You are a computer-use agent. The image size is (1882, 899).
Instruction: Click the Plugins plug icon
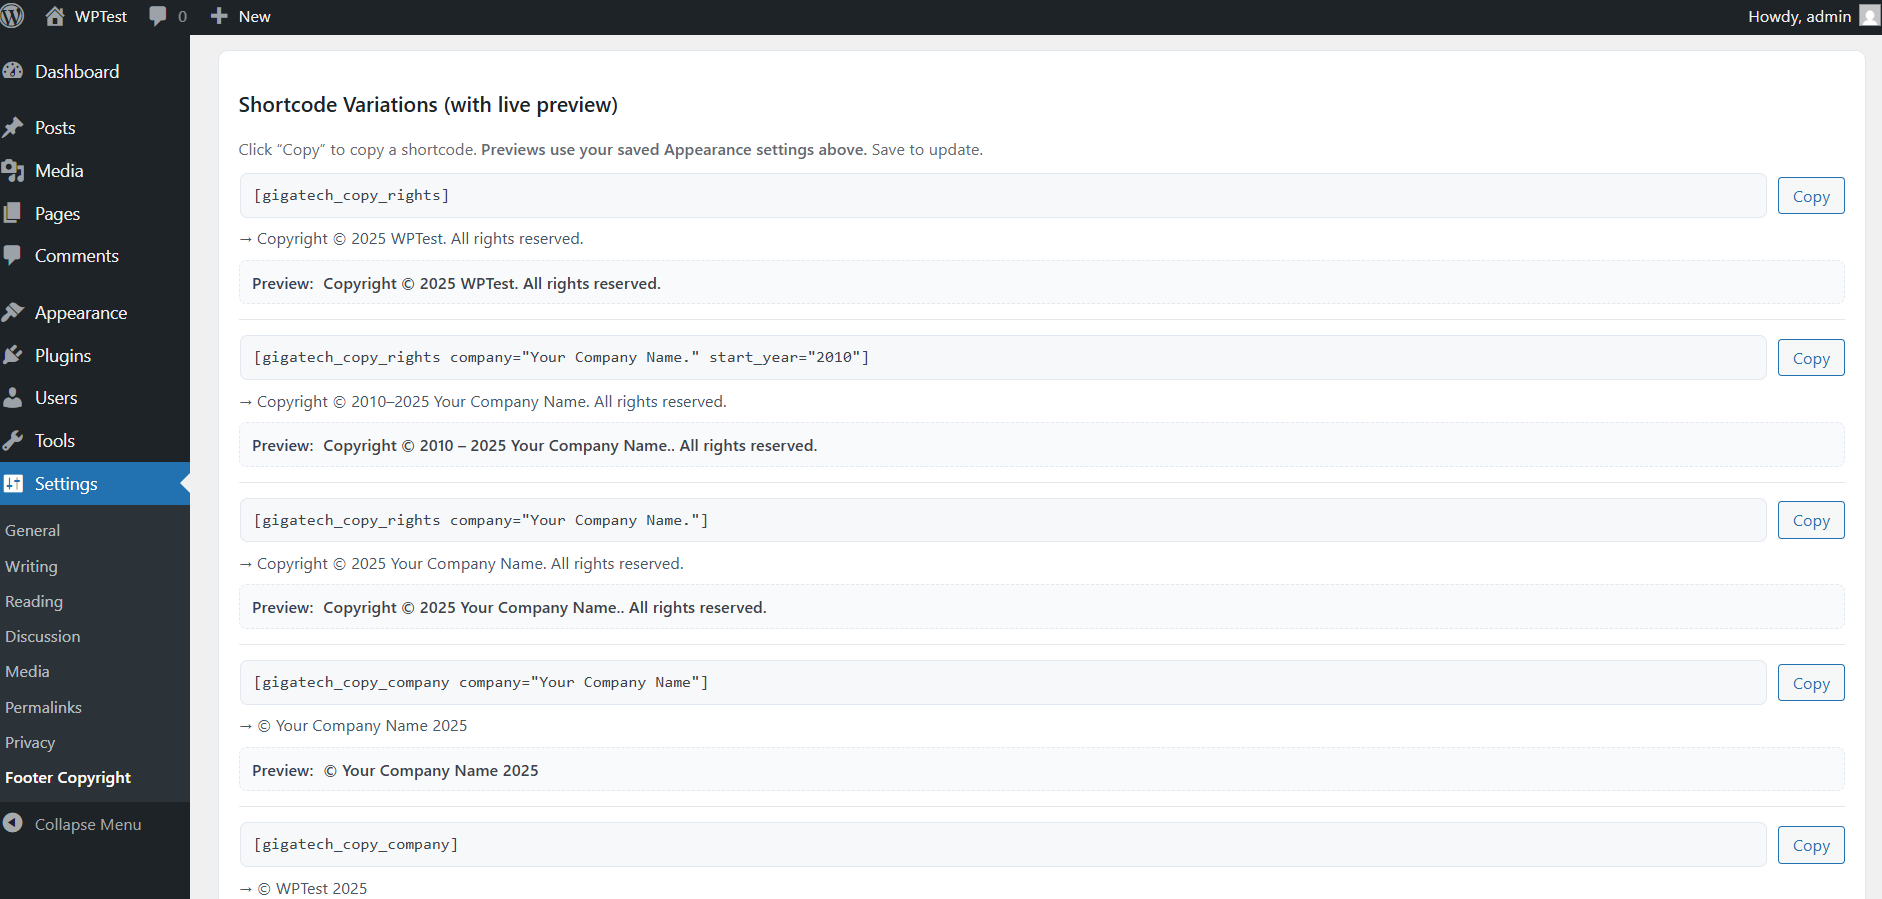coord(13,355)
